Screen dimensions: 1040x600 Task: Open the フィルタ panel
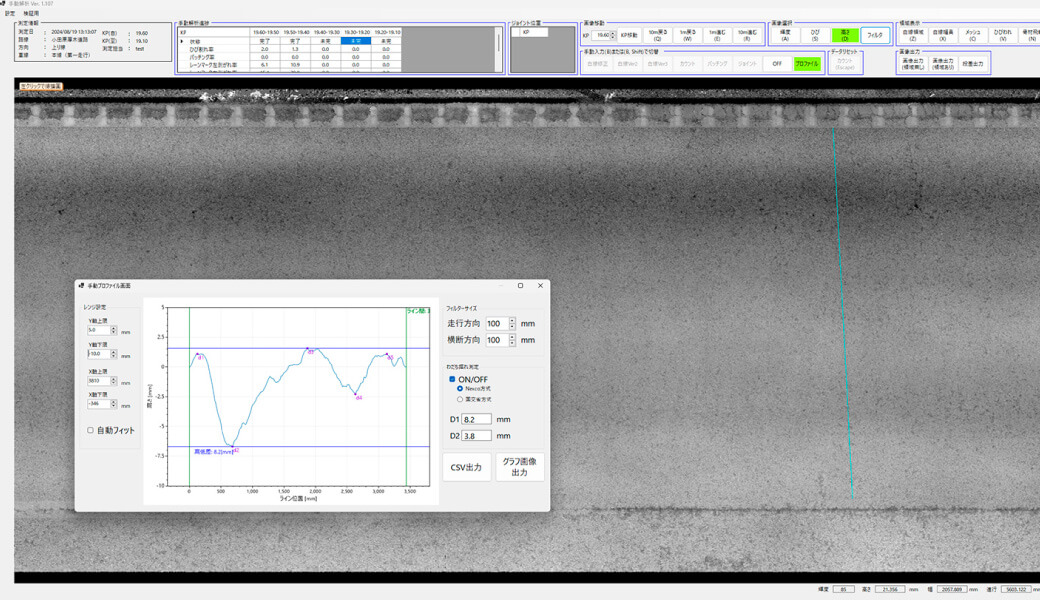pos(876,36)
